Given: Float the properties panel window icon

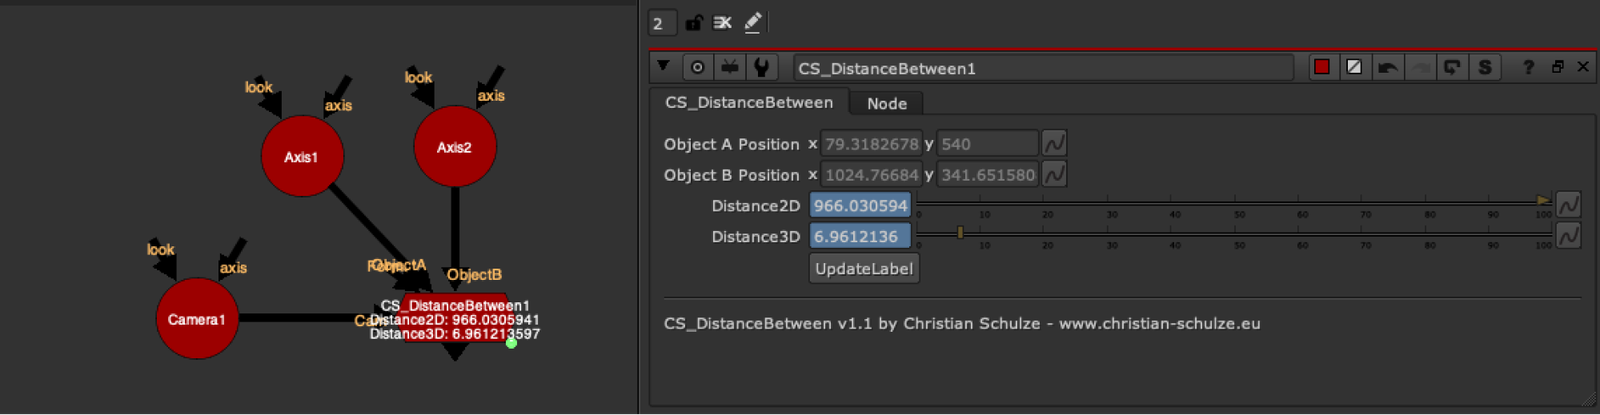Looking at the screenshot, I should (1557, 67).
